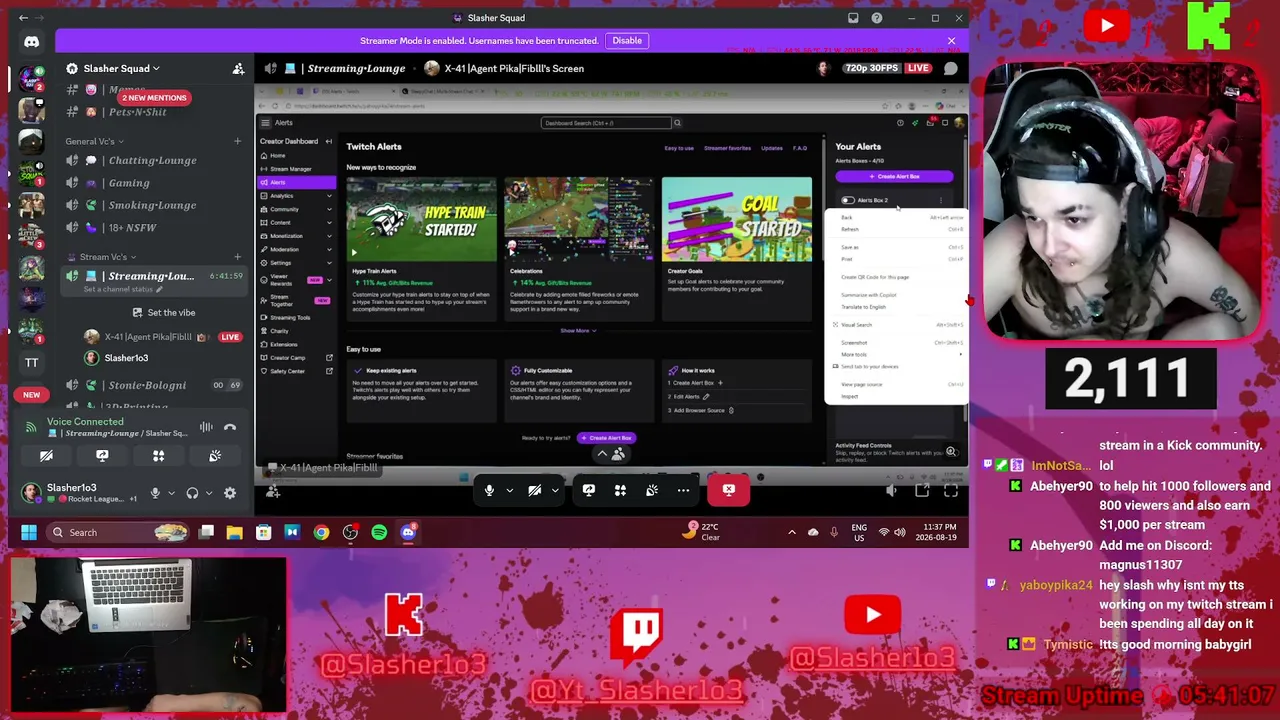Click the Windows taskbar Search box
Image resolution: width=1280 pixels, height=720 pixels.
point(118,532)
